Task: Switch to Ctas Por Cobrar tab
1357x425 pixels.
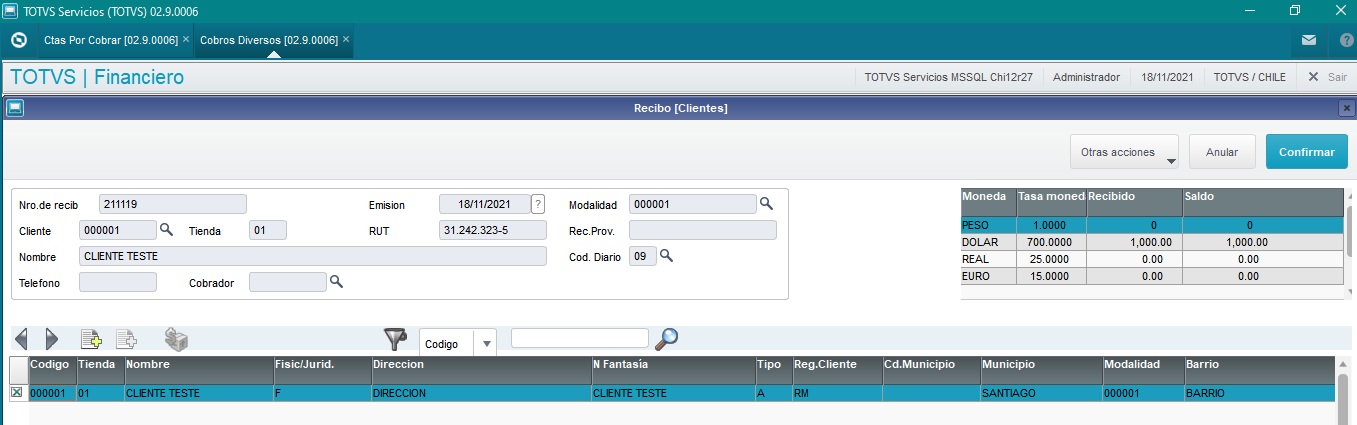Action: pos(111,40)
